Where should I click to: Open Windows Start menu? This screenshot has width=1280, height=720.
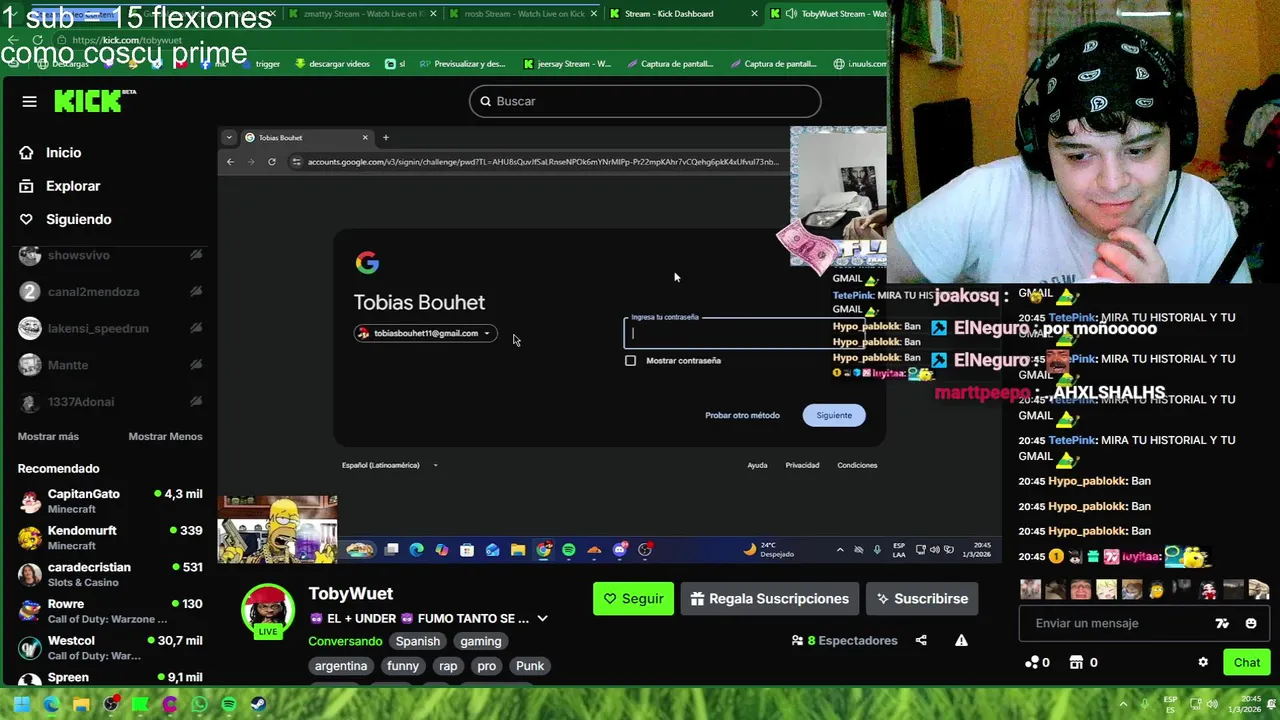21,704
